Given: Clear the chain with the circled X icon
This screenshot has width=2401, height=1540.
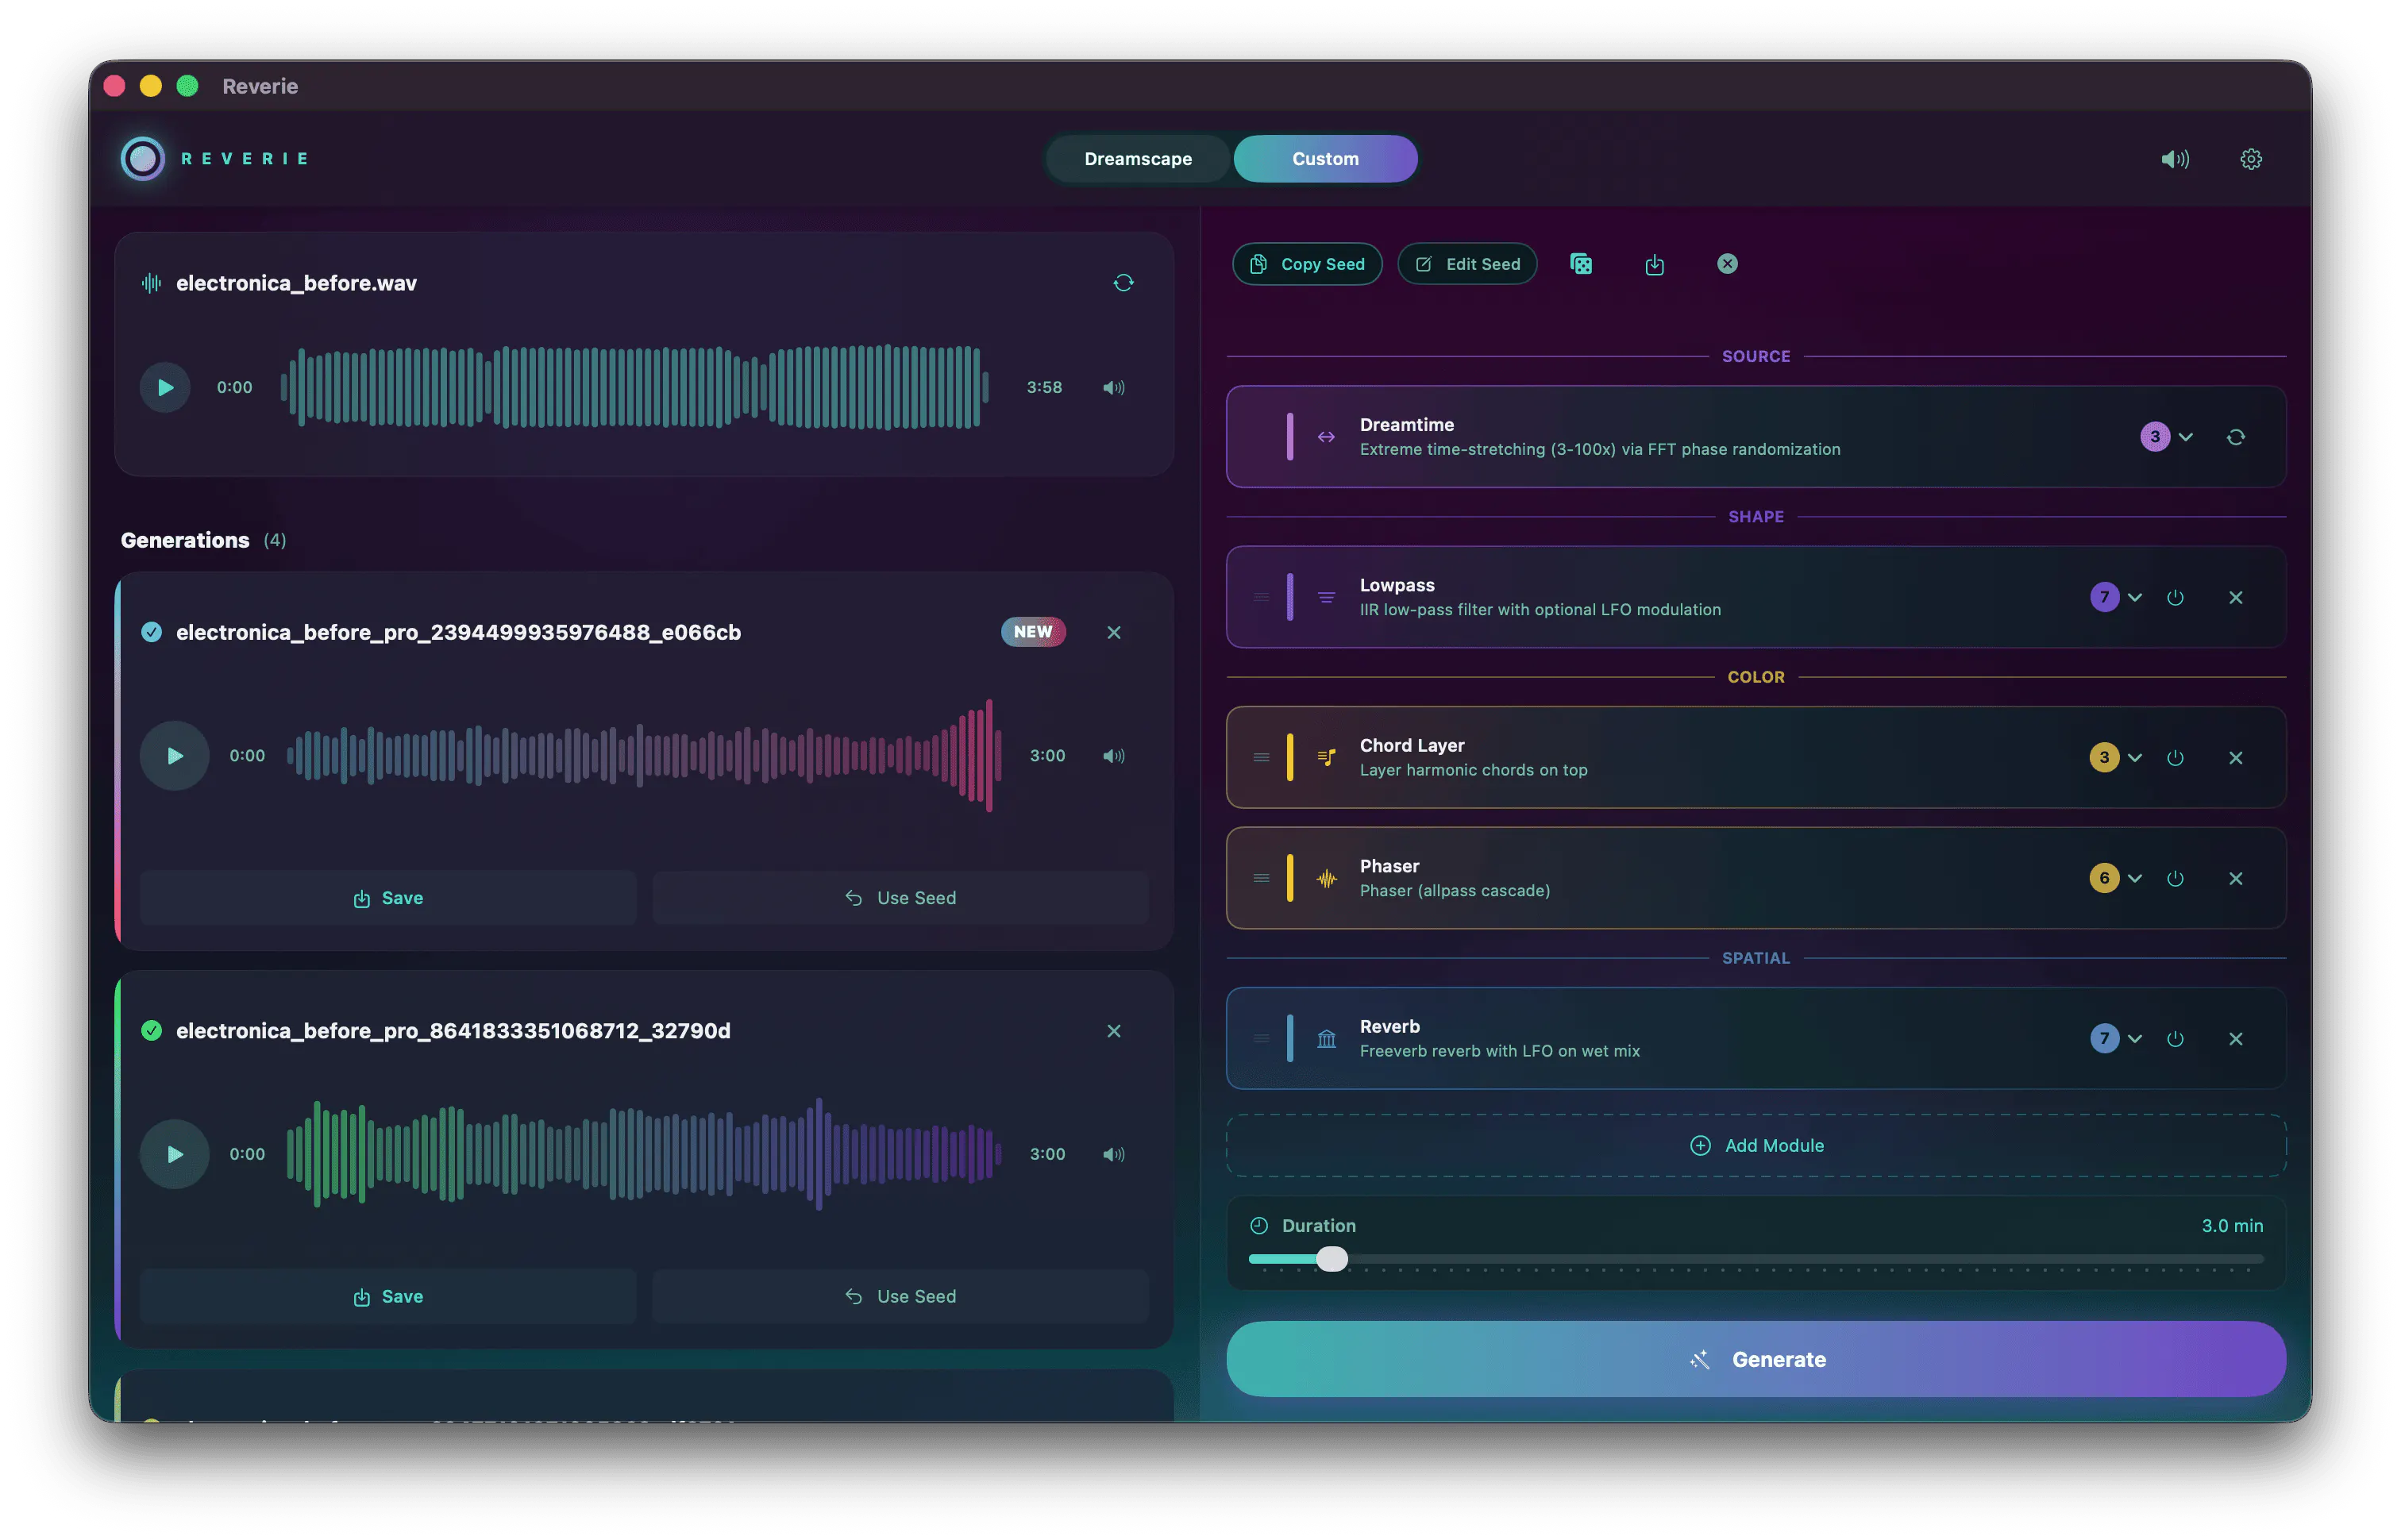Looking at the screenshot, I should click(x=1727, y=264).
